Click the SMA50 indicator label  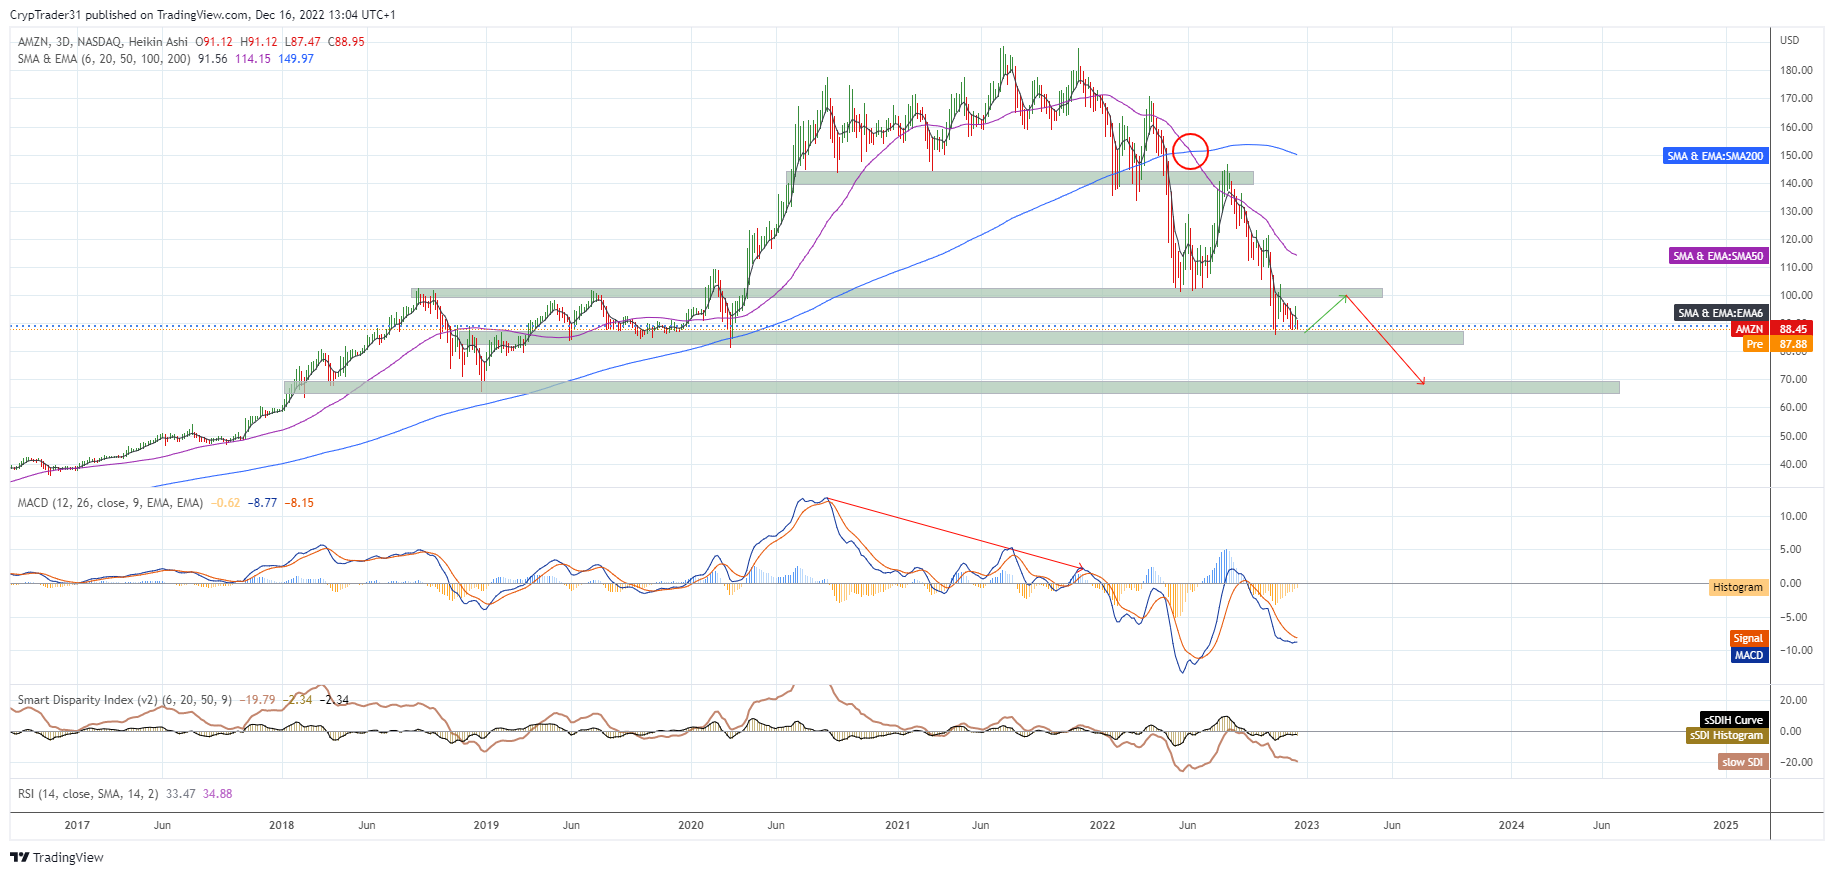point(1719,256)
